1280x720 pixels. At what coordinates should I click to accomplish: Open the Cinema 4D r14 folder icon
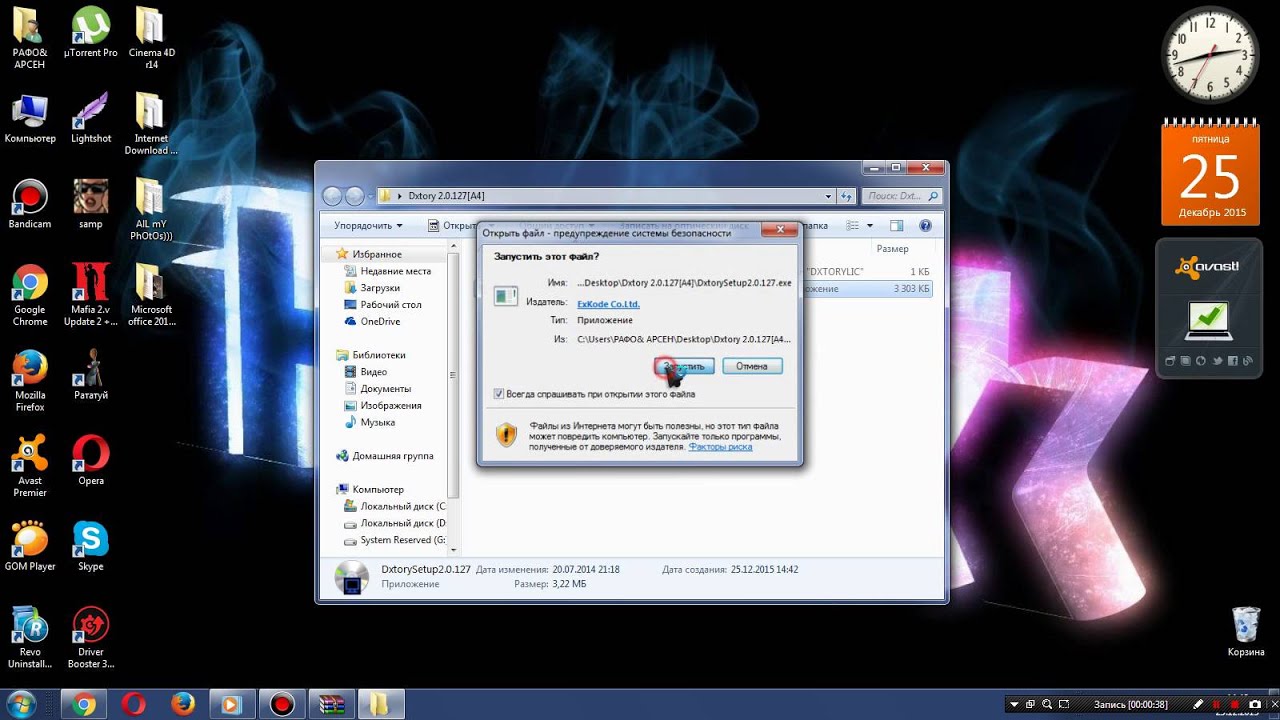coord(151,38)
